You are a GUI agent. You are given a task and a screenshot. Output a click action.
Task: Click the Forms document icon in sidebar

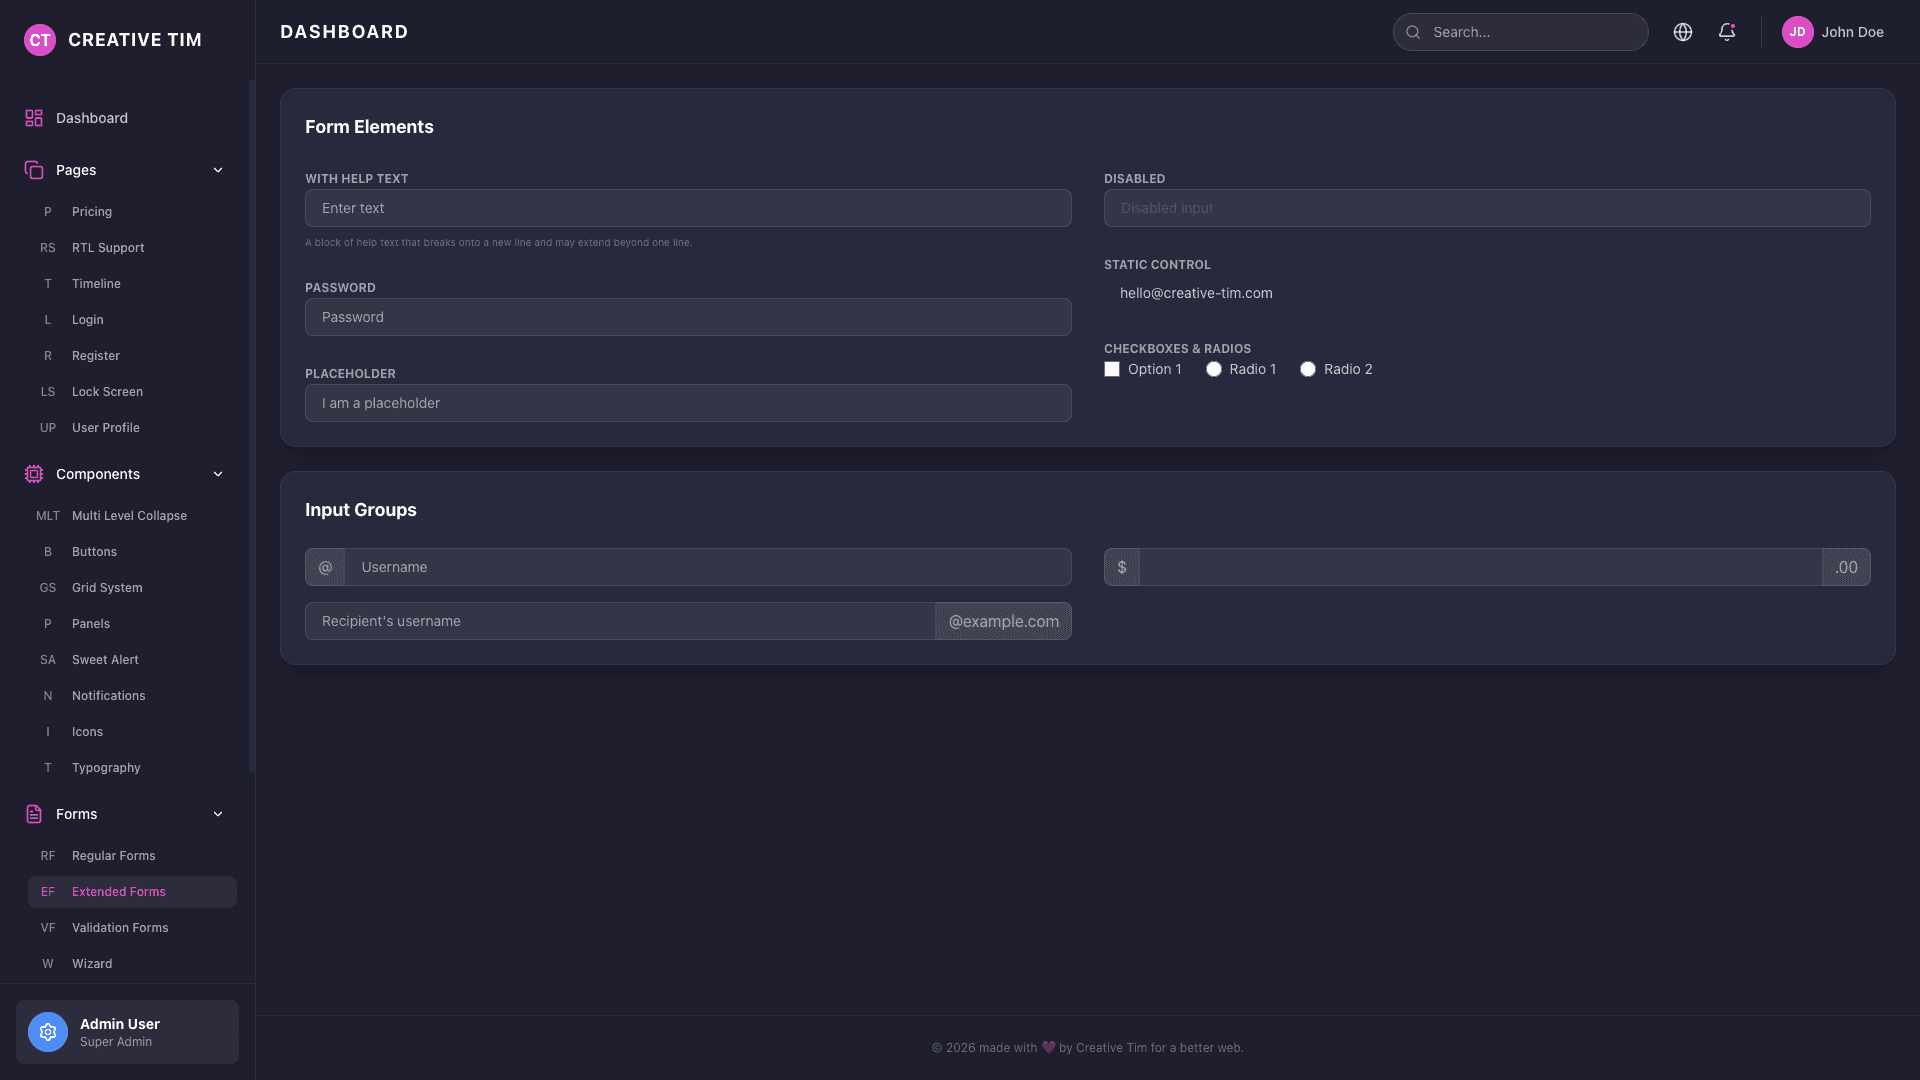[34, 814]
